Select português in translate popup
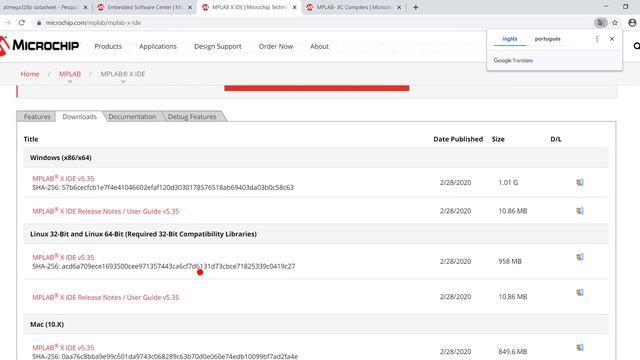 pos(547,39)
